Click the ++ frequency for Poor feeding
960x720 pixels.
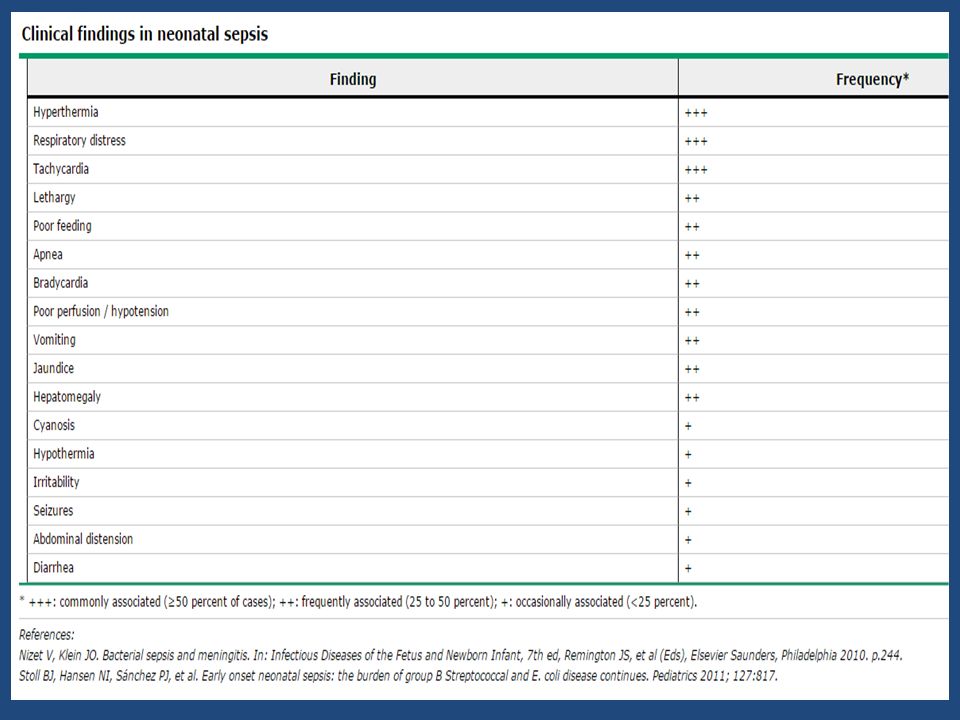692,227
